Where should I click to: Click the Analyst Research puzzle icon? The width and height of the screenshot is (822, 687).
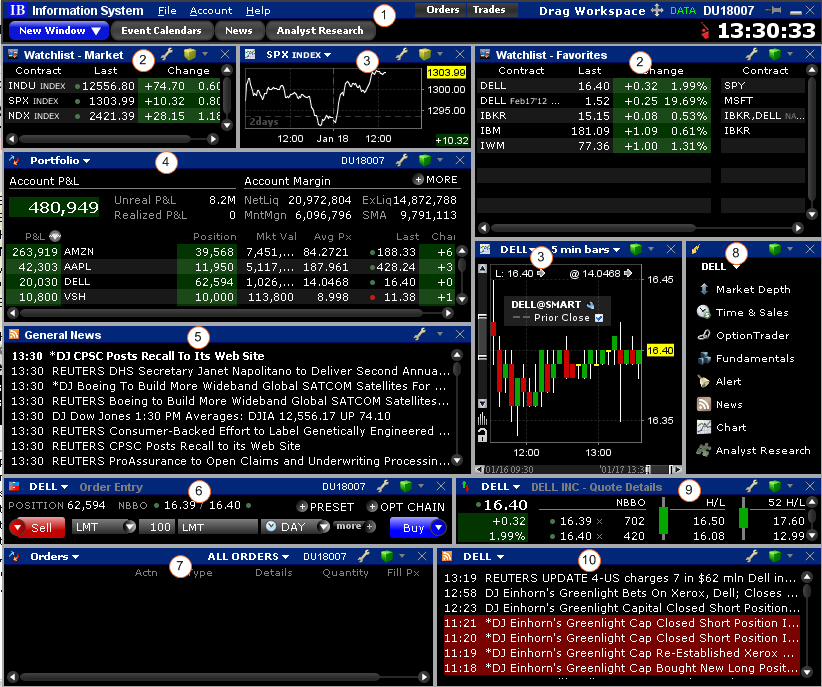click(x=704, y=451)
